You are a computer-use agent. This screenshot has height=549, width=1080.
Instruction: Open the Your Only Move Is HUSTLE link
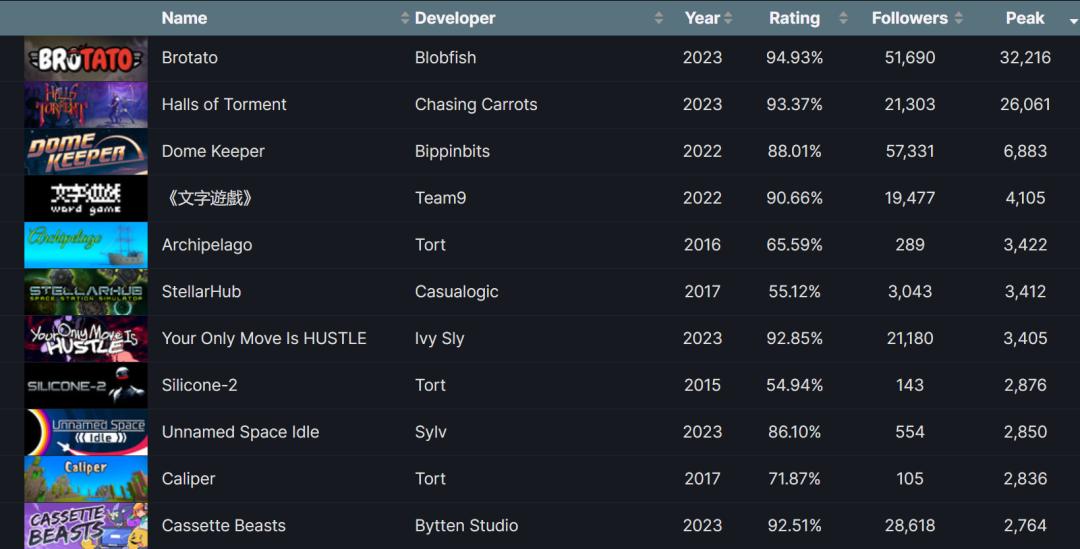point(264,338)
